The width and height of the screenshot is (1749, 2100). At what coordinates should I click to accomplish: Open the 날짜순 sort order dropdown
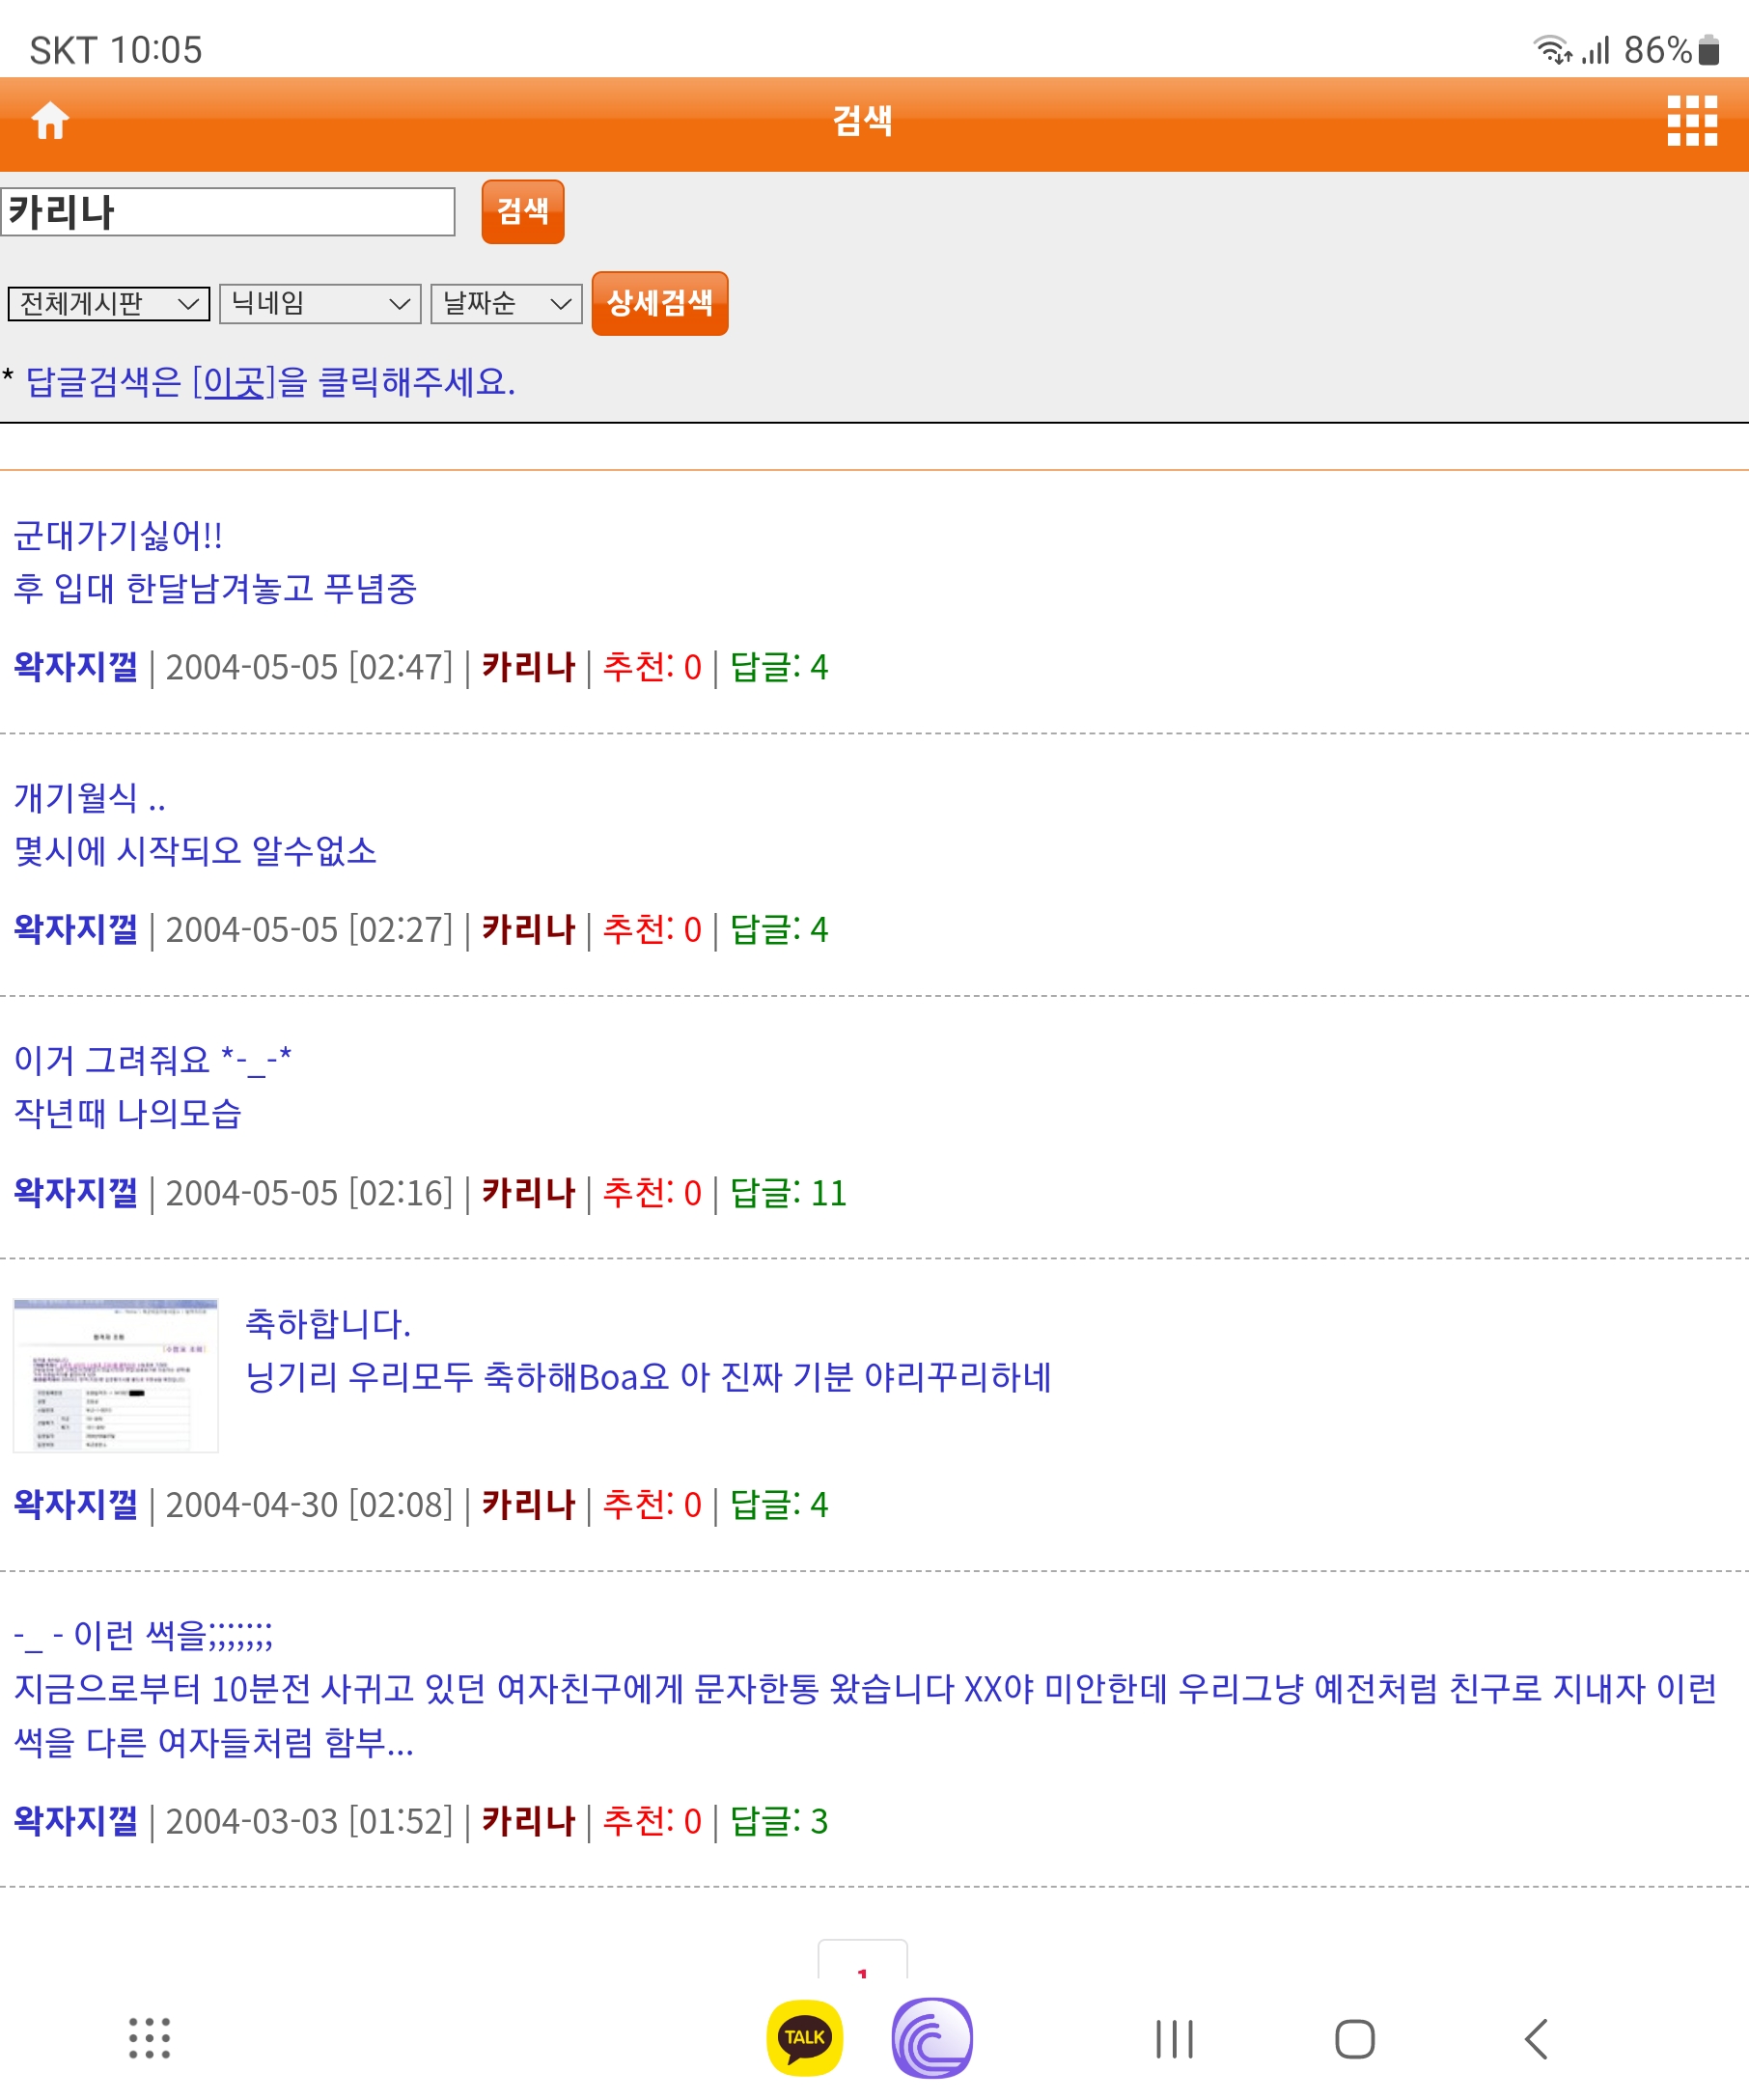506,303
